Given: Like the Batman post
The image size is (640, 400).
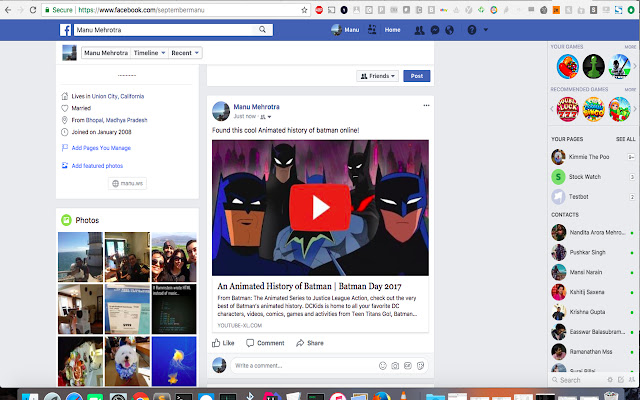Looking at the screenshot, I should [223, 343].
